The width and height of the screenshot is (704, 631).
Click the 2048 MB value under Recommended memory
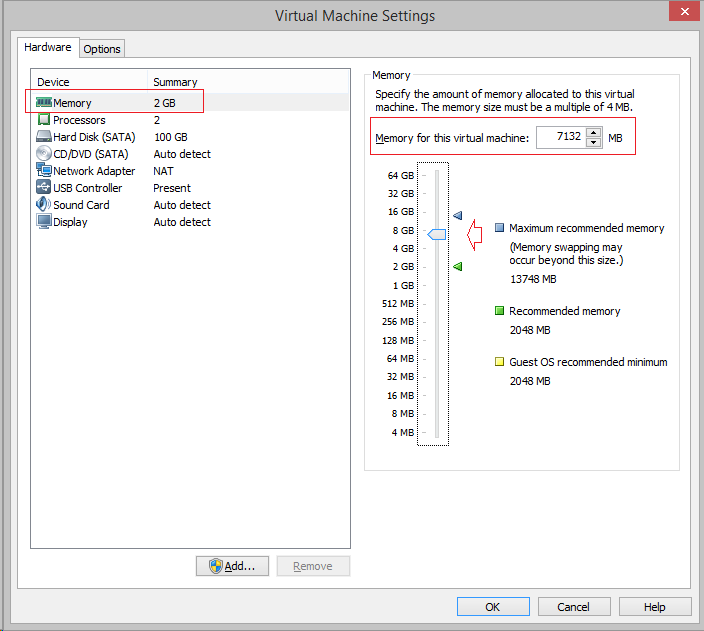[530, 330]
